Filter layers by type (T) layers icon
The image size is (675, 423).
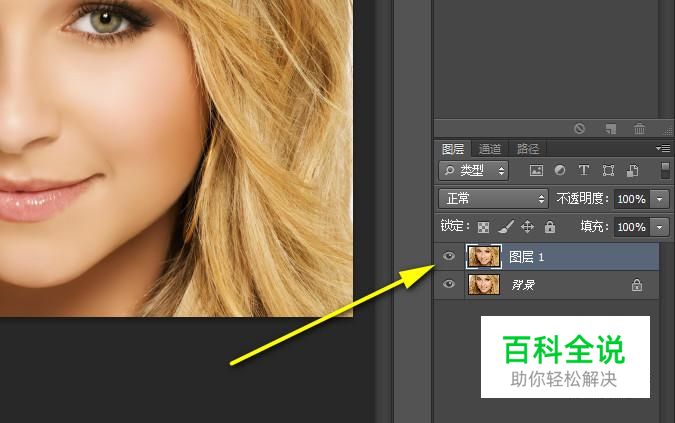coord(584,170)
